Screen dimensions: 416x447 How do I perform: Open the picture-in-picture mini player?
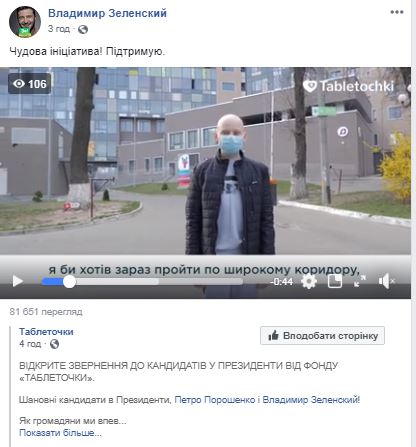(x=335, y=281)
